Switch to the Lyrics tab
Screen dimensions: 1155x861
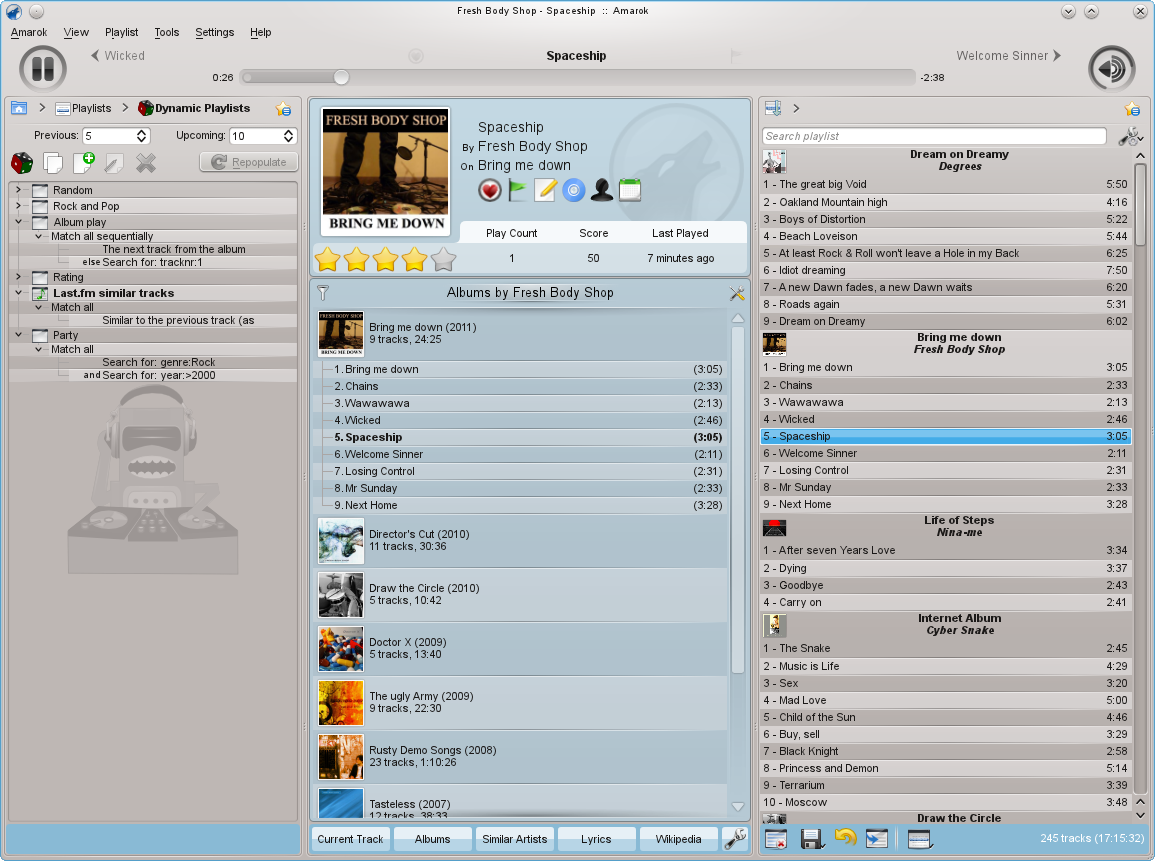[597, 839]
